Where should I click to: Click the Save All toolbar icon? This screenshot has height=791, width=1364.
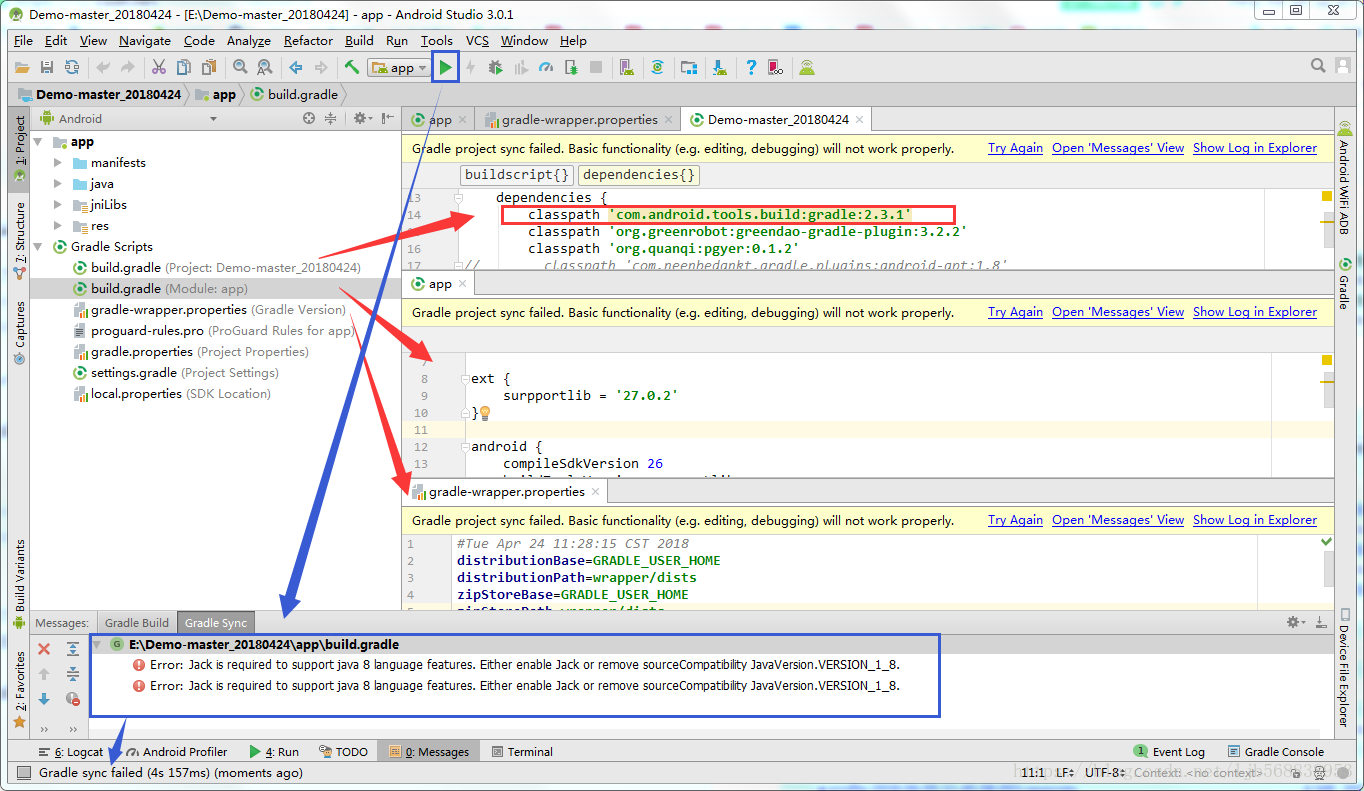(47, 67)
